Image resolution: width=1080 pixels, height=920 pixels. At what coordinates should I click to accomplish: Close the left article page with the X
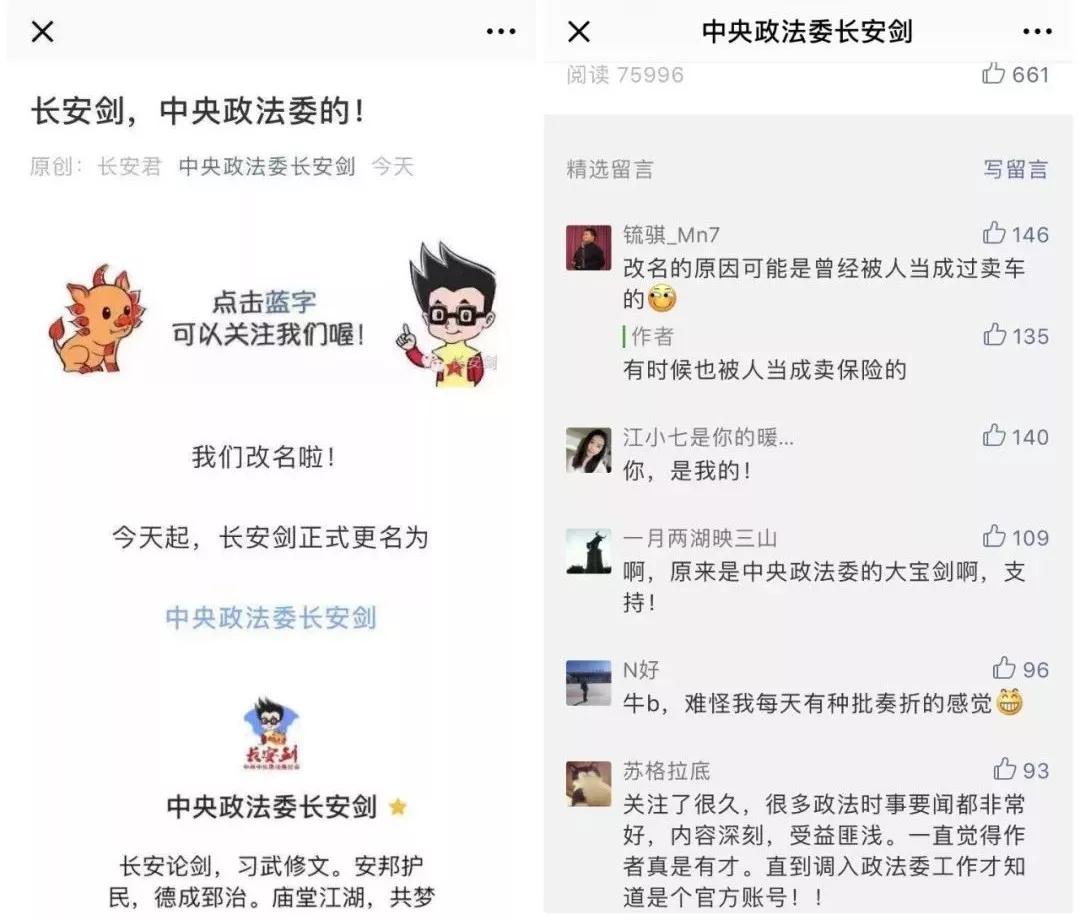[43, 32]
